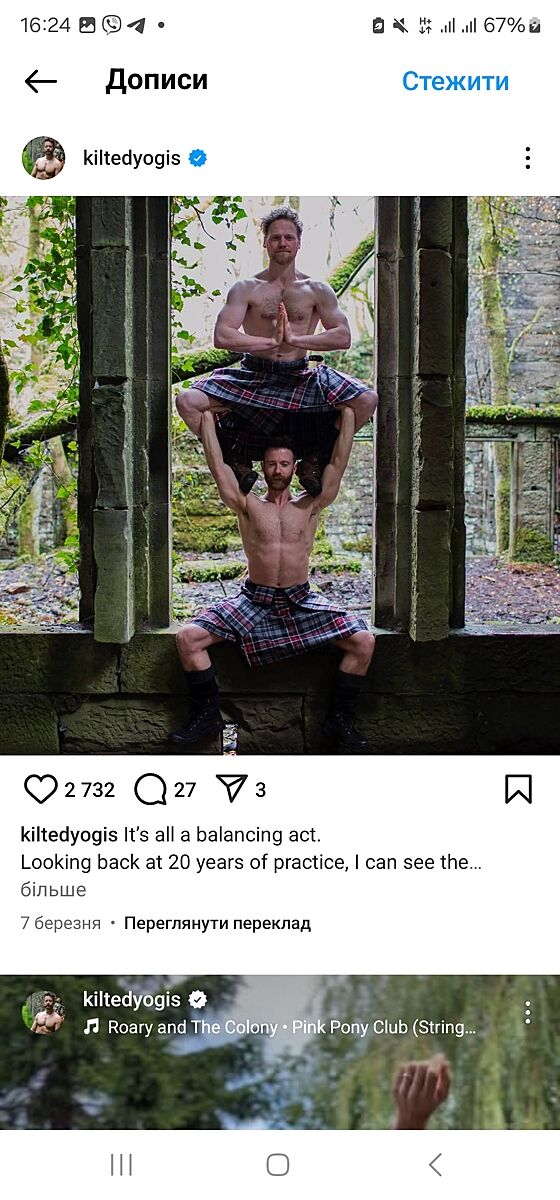The height and width of the screenshot is (1200, 560).
Task: Open kiltedyogis profile picture on first post
Action: [x=44, y=158]
